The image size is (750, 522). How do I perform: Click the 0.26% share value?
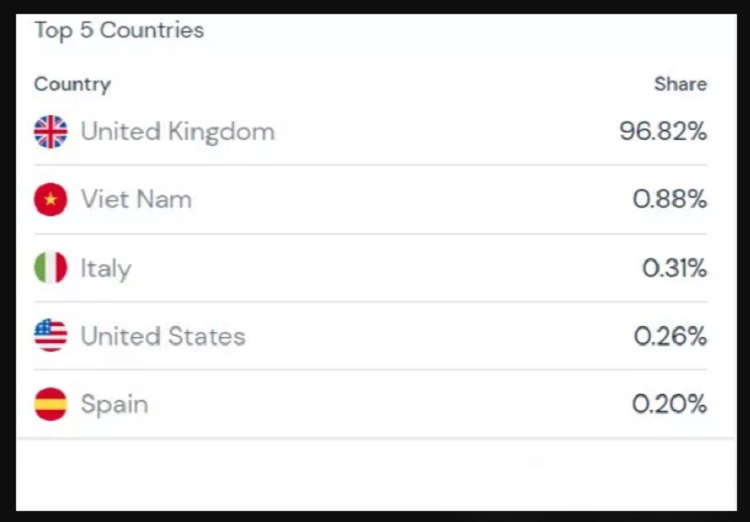670,336
